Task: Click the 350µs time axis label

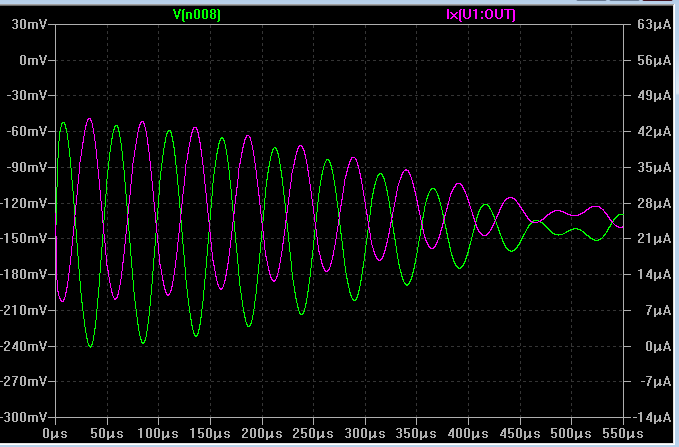Action: [416, 433]
